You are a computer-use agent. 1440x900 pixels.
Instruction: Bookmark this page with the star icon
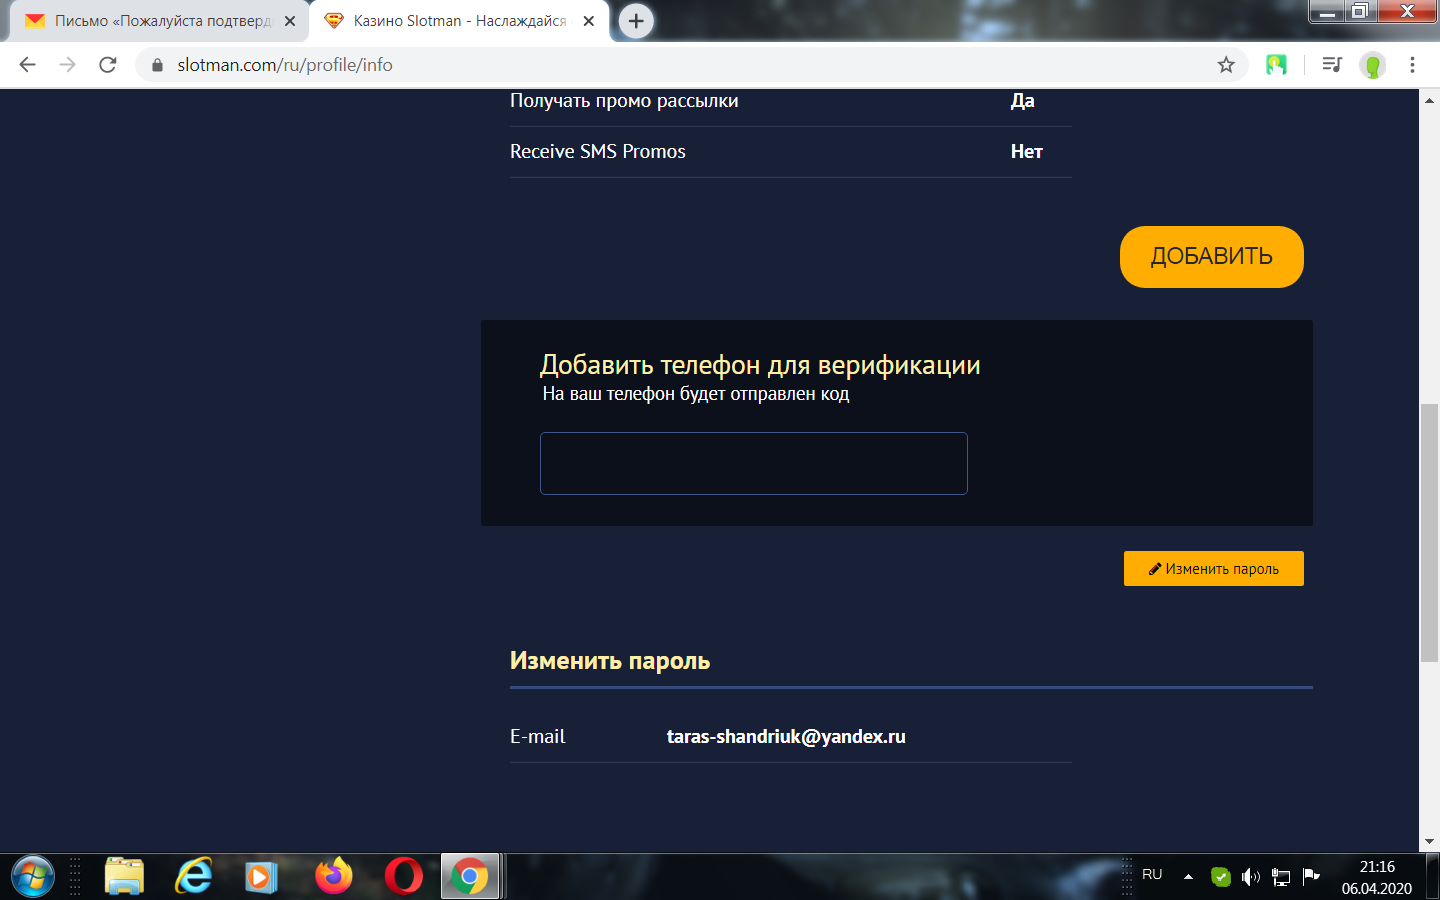[1226, 65]
